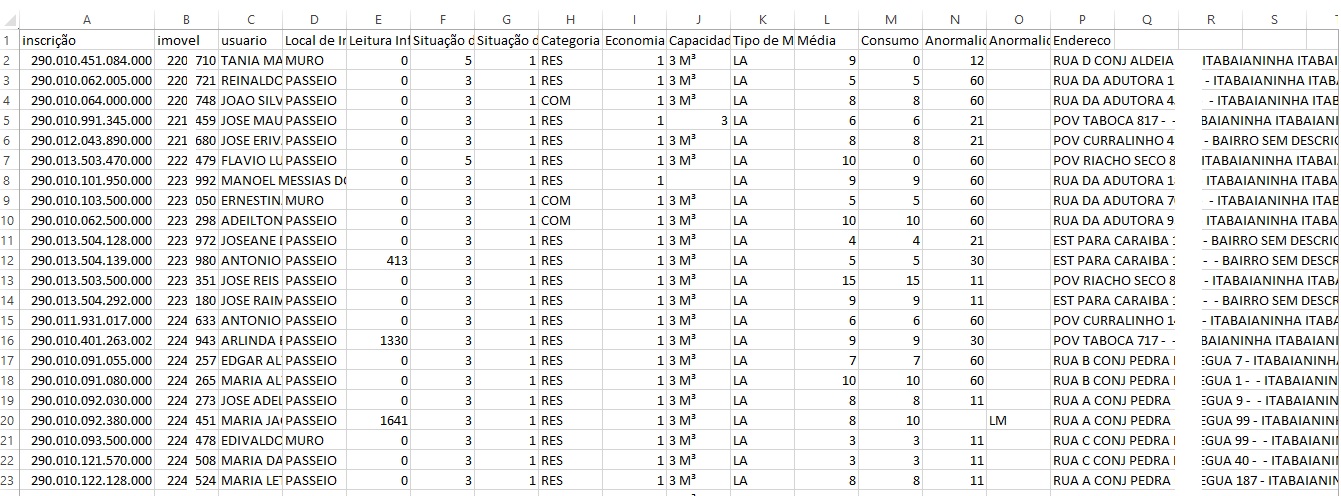Select inscription cell 290.010.451.084.000
The width and height of the screenshot is (1341, 496).
click(87, 60)
